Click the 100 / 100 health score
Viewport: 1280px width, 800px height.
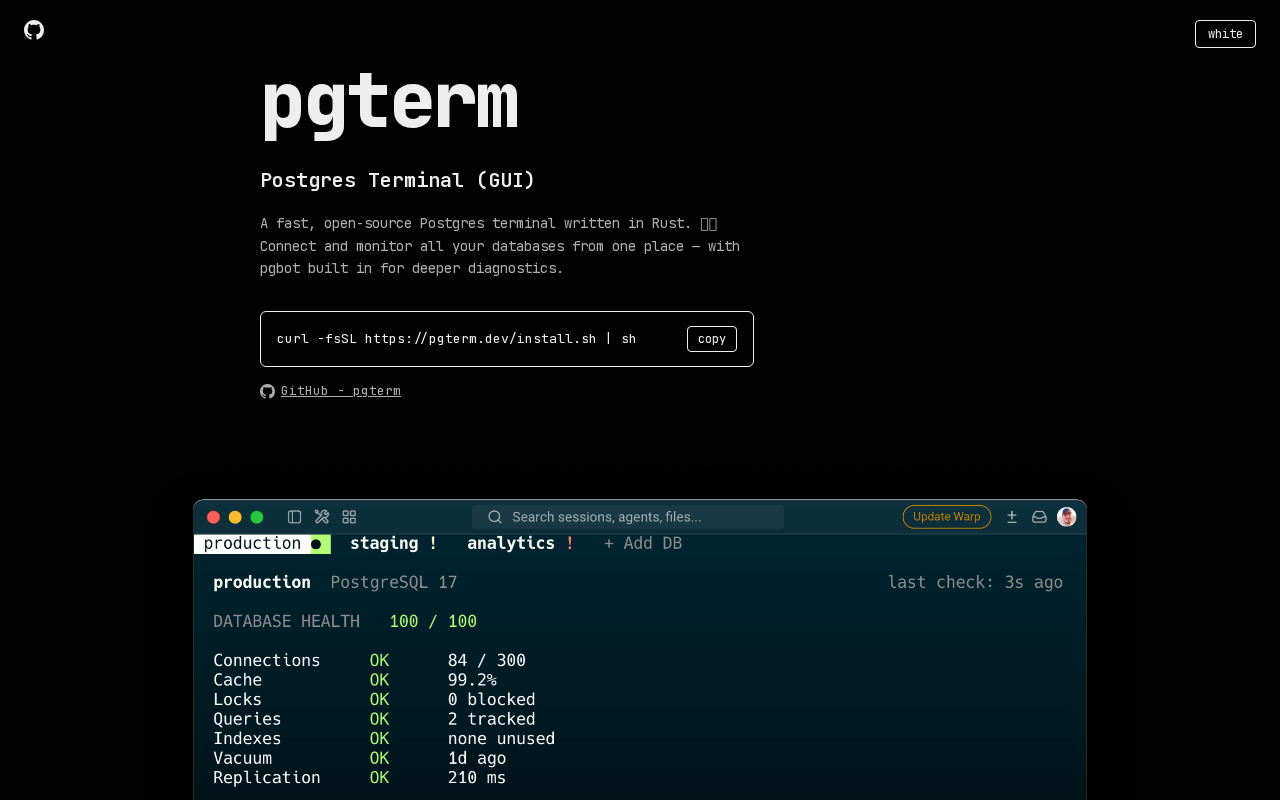coord(433,622)
